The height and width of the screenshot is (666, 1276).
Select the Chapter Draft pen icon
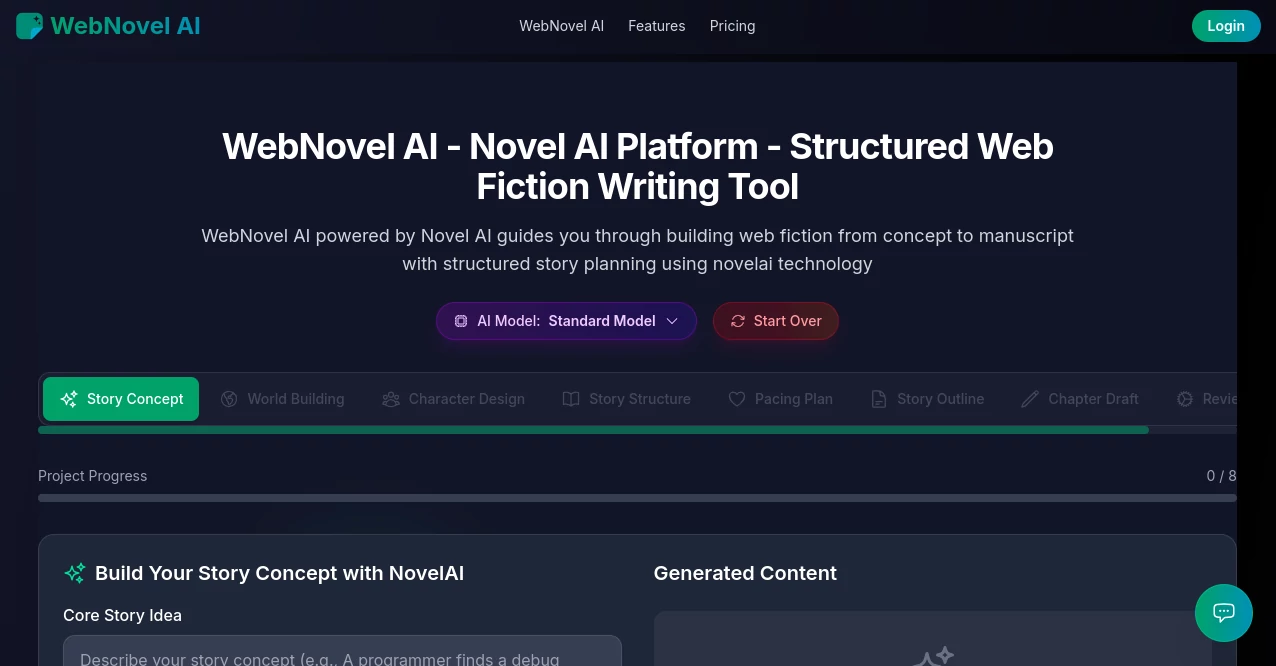pyautogui.click(x=1030, y=398)
